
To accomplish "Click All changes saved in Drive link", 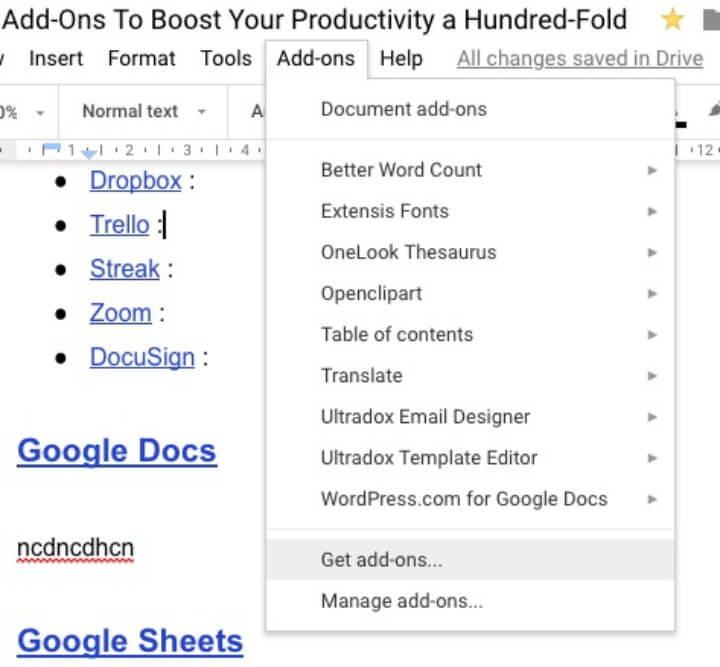I will point(580,59).
